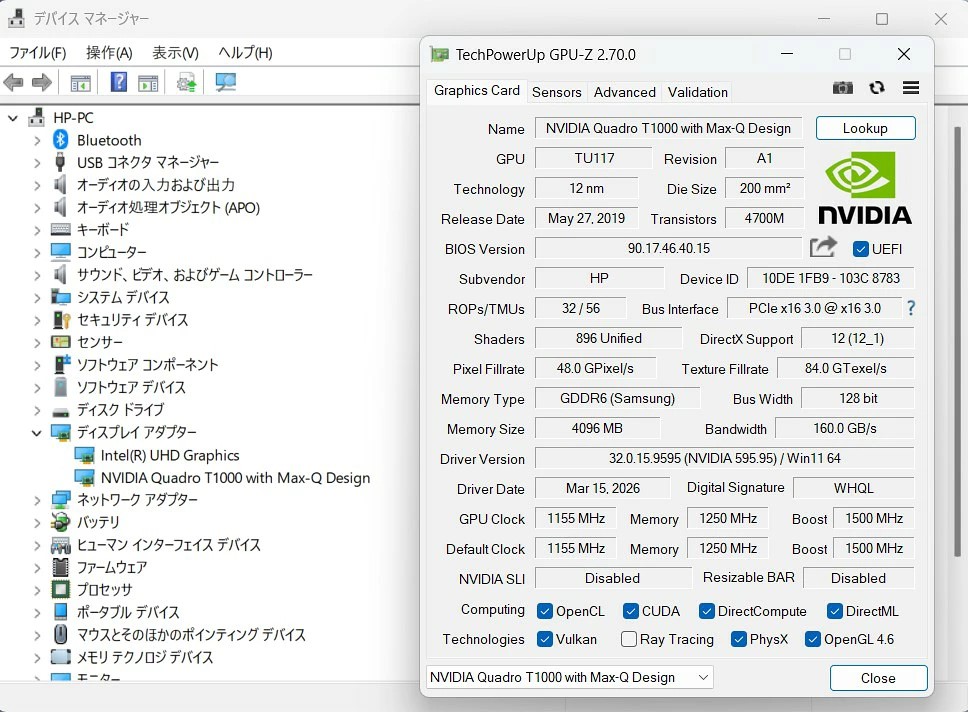Image resolution: width=968 pixels, height=712 pixels.
Task: Click the マウス pointing device icon
Action: tap(60, 634)
